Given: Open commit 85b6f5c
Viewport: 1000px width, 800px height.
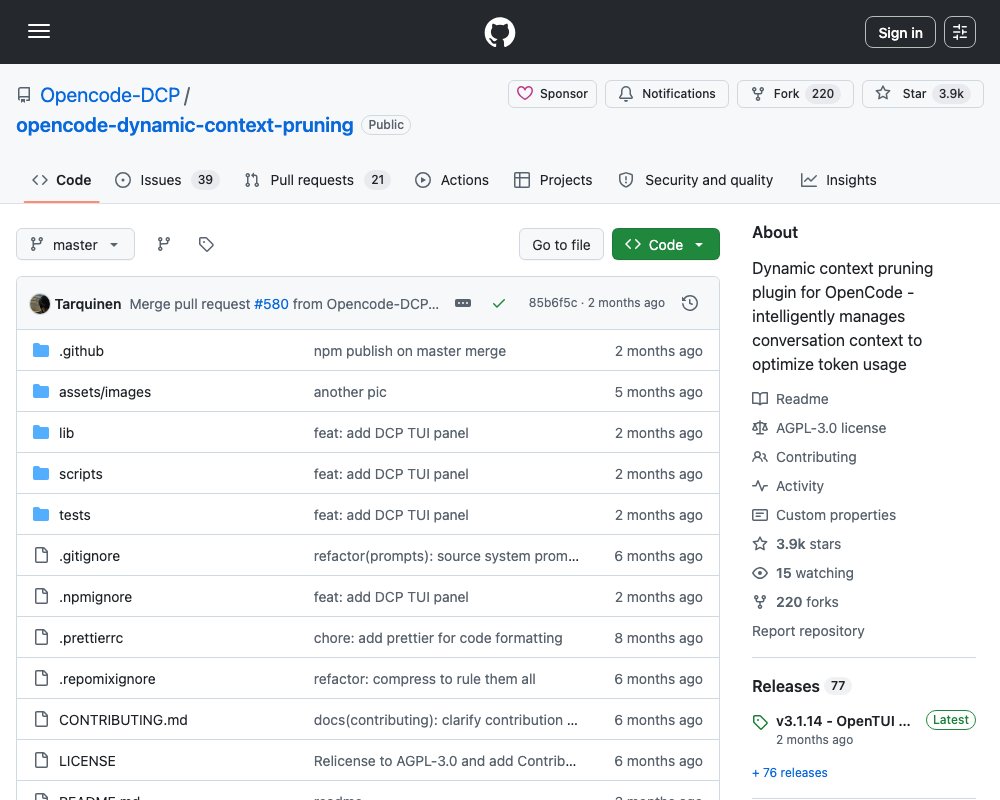Looking at the screenshot, I should [x=552, y=303].
